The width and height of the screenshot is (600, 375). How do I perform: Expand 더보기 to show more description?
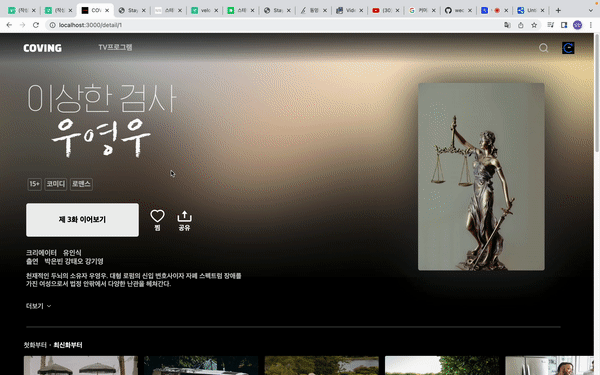coord(38,306)
